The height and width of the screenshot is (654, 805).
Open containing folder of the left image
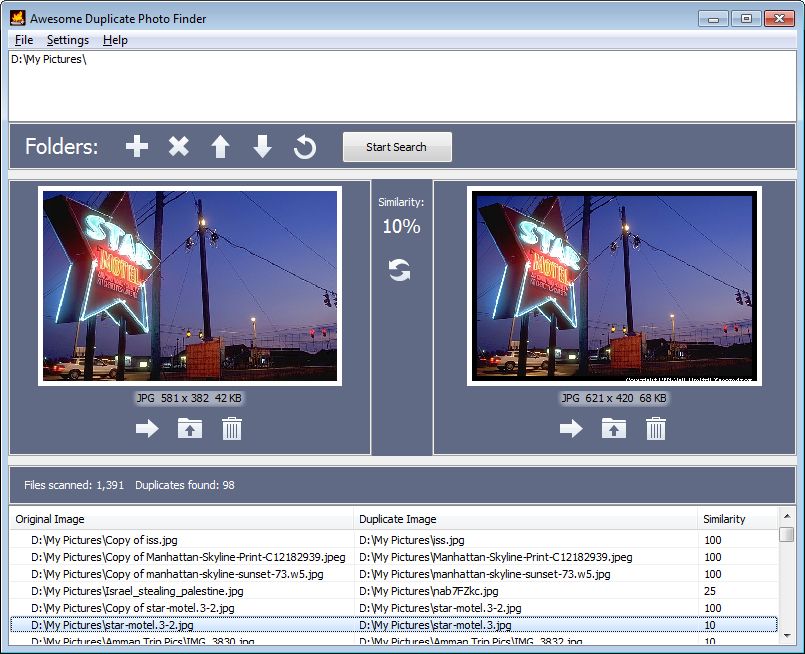(x=189, y=428)
